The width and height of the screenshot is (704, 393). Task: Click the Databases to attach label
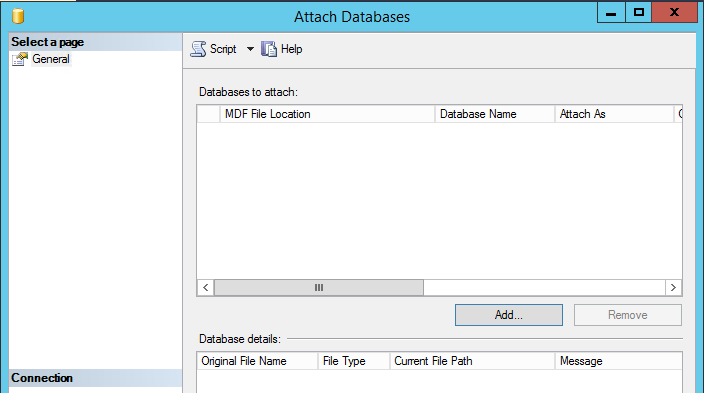pos(248,92)
